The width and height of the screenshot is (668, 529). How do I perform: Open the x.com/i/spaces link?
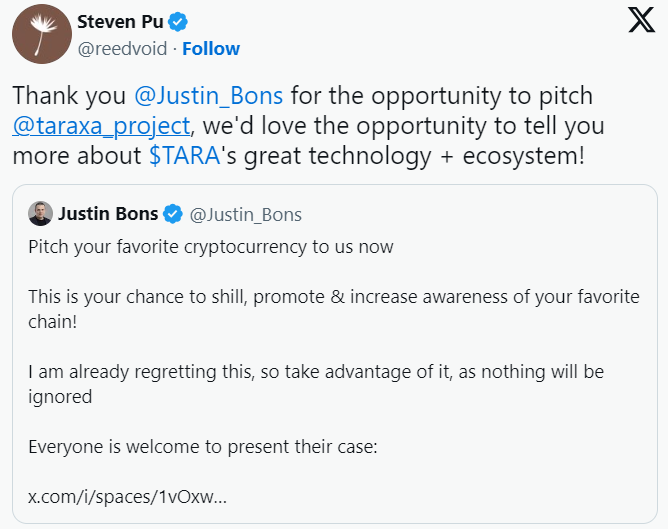coord(127,497)
